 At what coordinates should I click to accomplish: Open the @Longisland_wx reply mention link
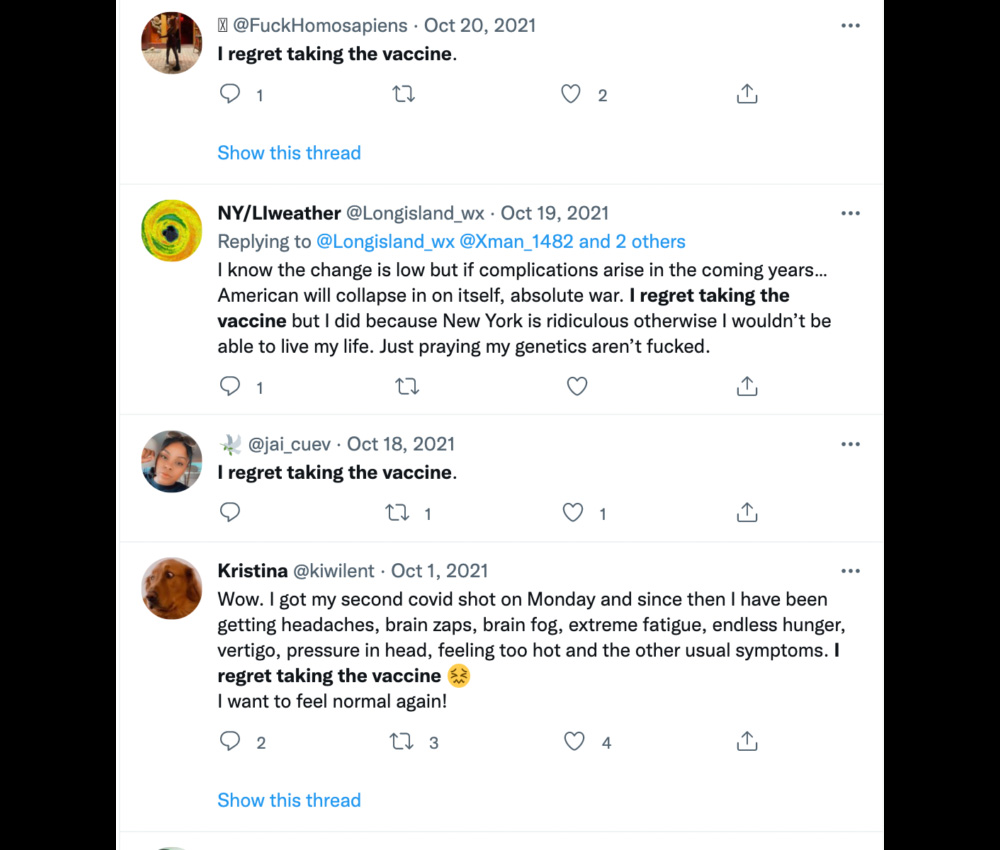point(385,242)
